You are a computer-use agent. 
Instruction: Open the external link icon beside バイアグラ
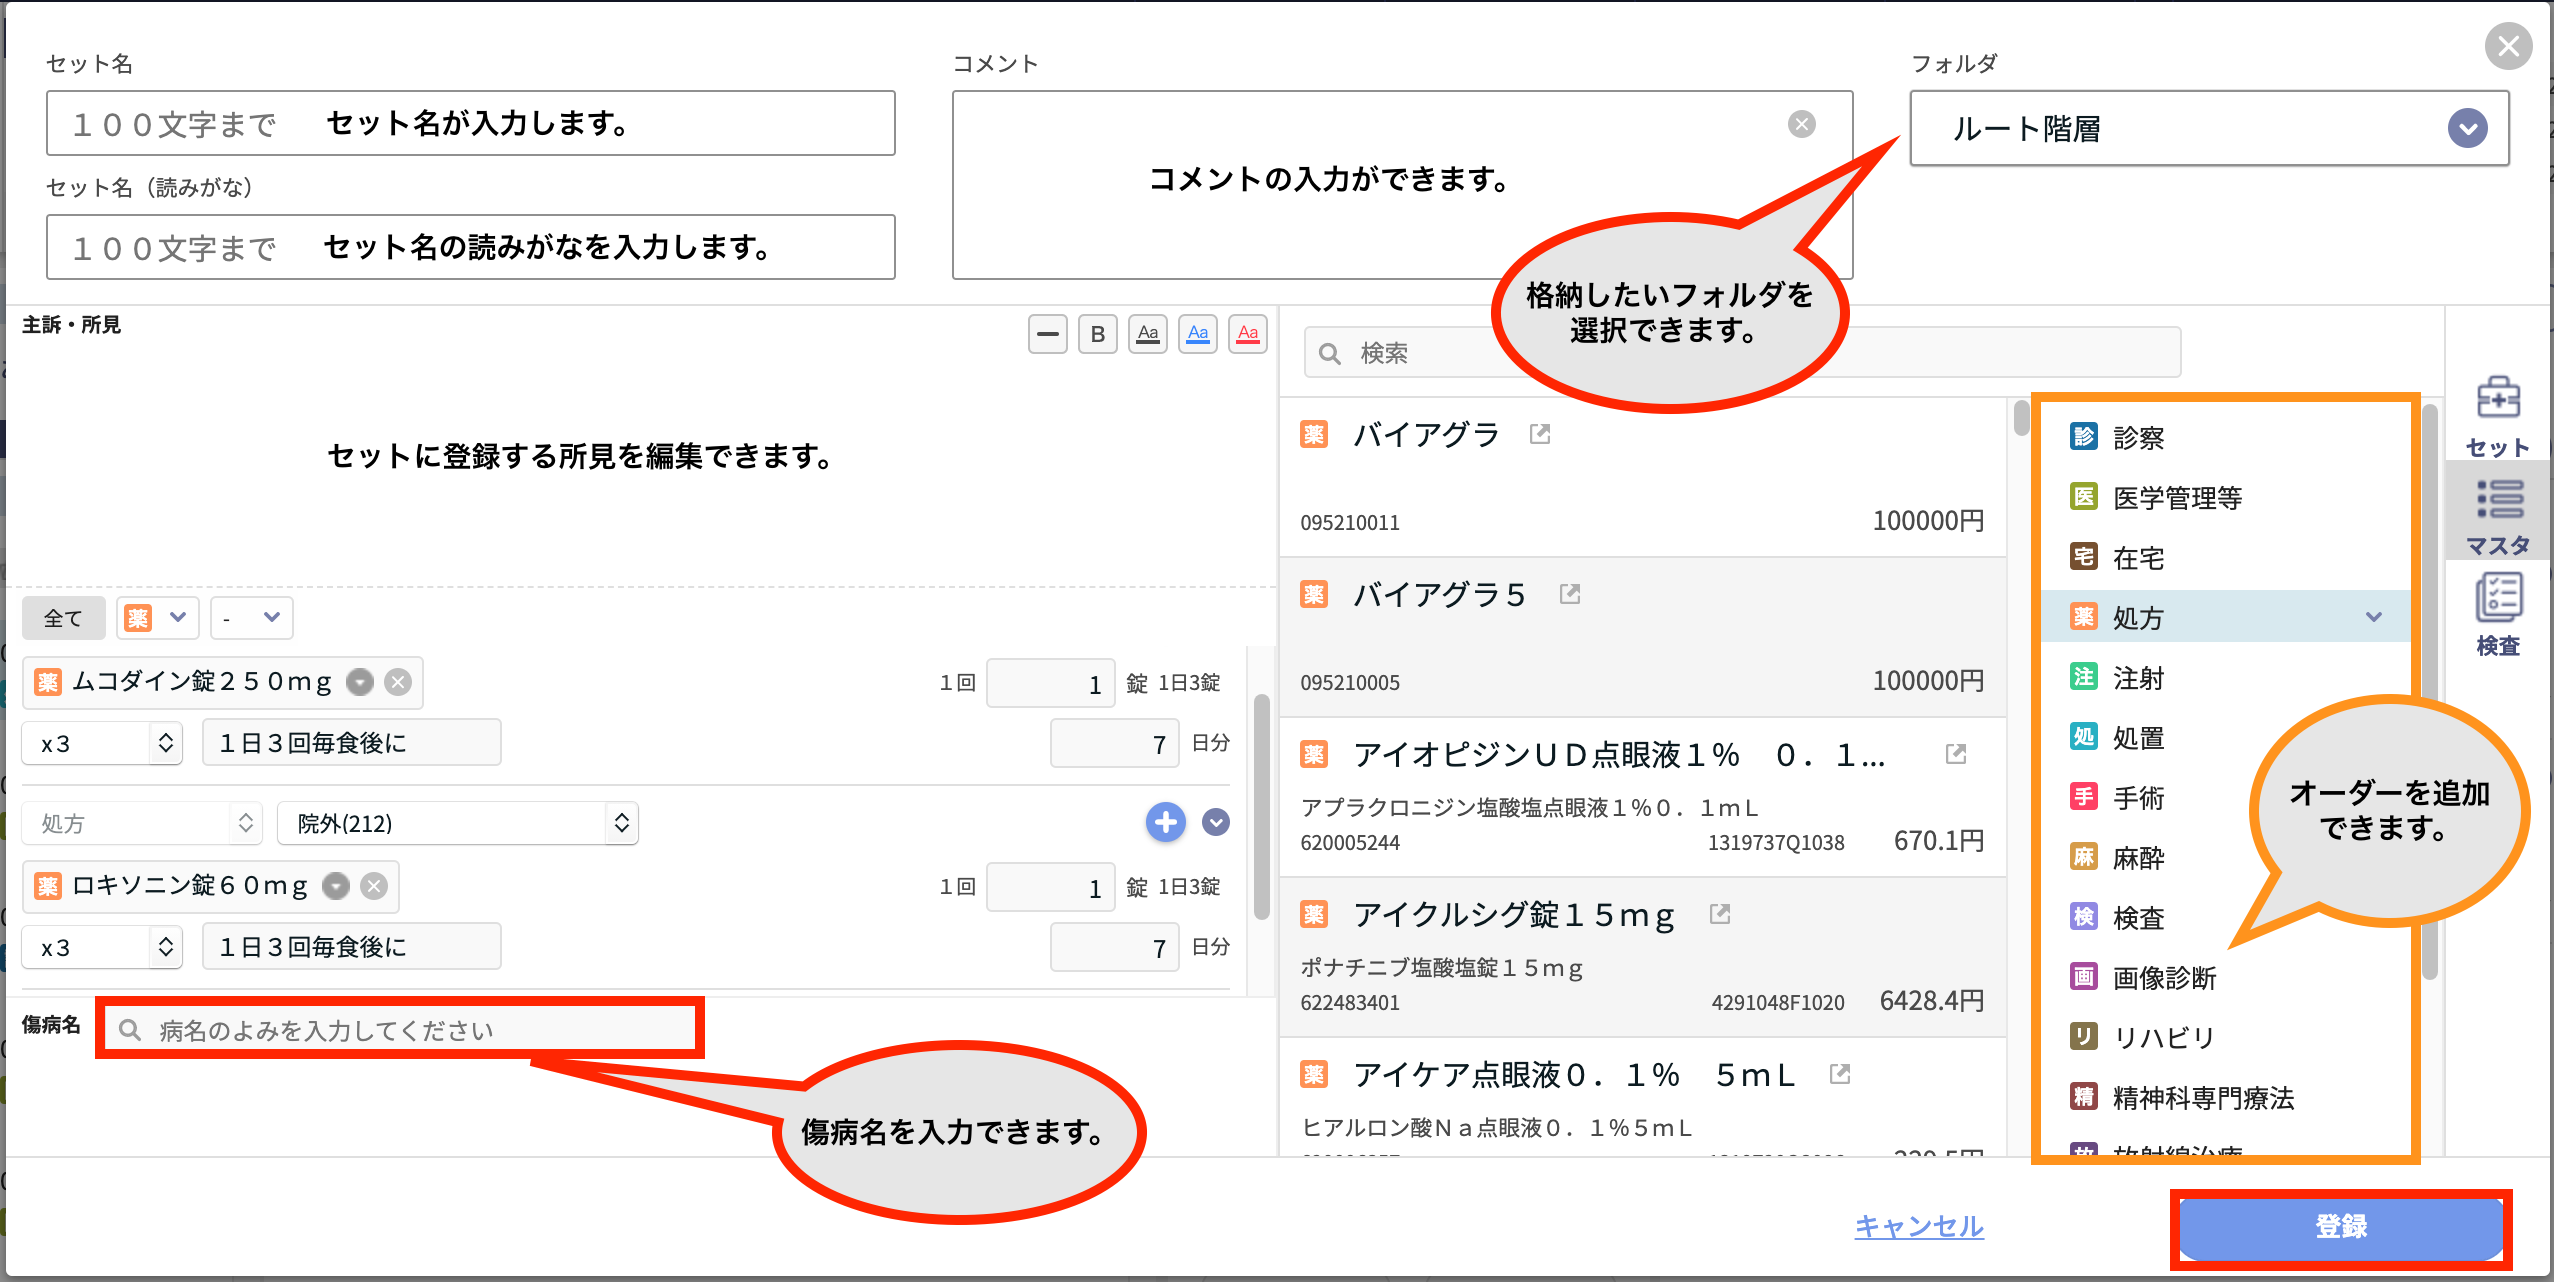1540,434
